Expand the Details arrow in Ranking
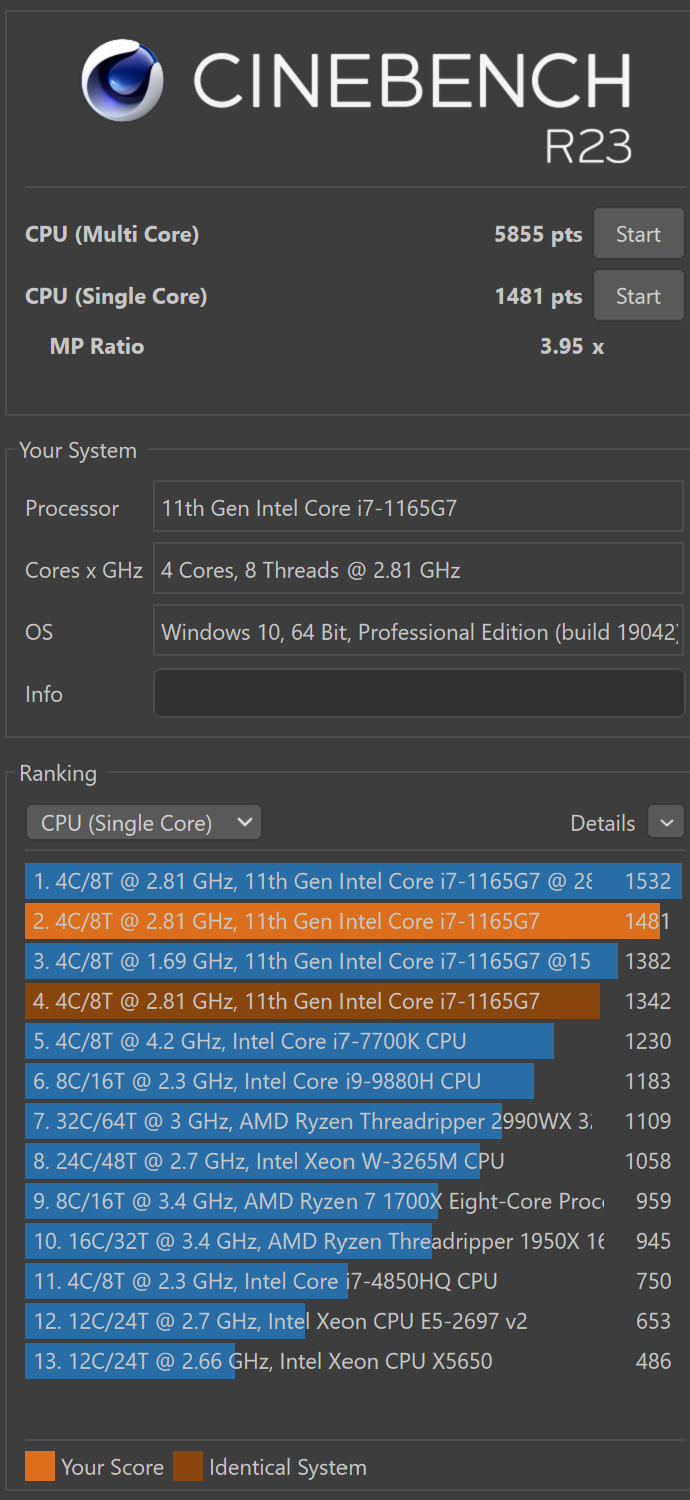The width and height of the screenshot is (690, 1500). coord(666,823)
